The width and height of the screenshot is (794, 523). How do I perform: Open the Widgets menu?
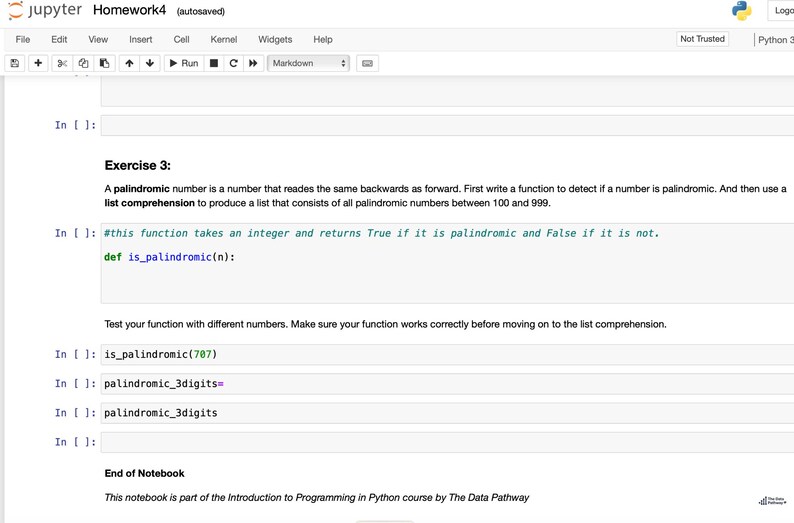pos(275,39)
